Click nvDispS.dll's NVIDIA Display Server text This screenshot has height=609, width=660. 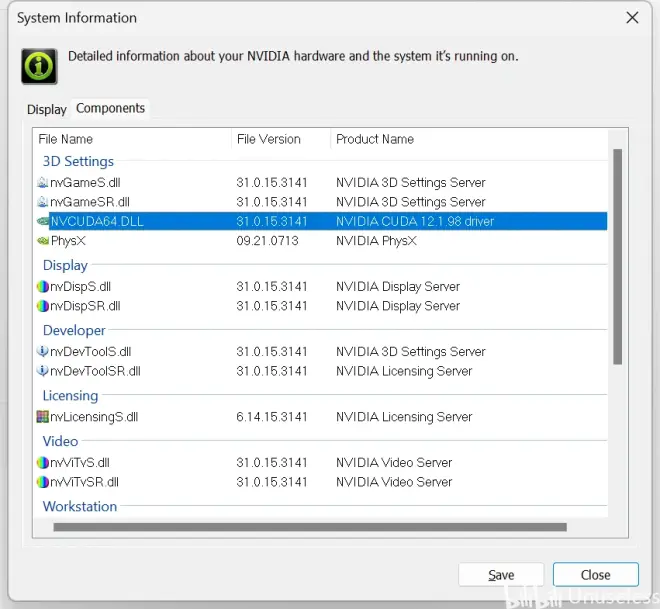(398, 287)
